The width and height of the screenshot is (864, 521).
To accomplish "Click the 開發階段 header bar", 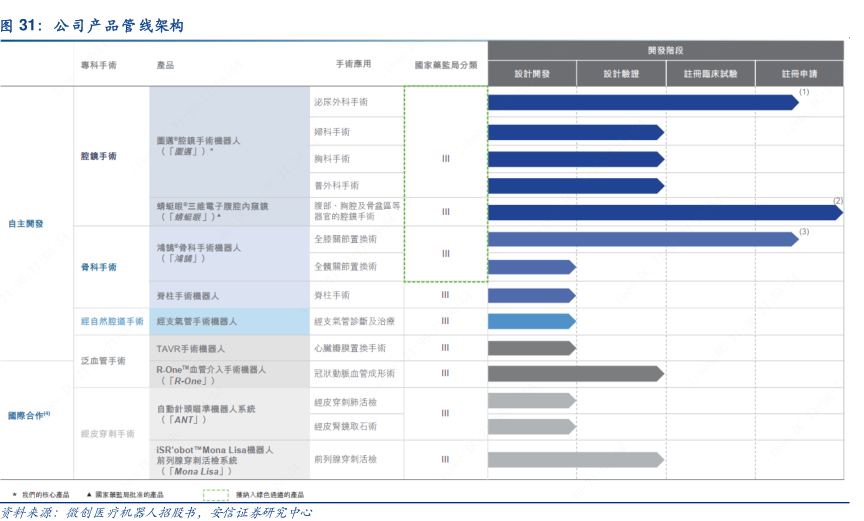I will tap(665, 50).
